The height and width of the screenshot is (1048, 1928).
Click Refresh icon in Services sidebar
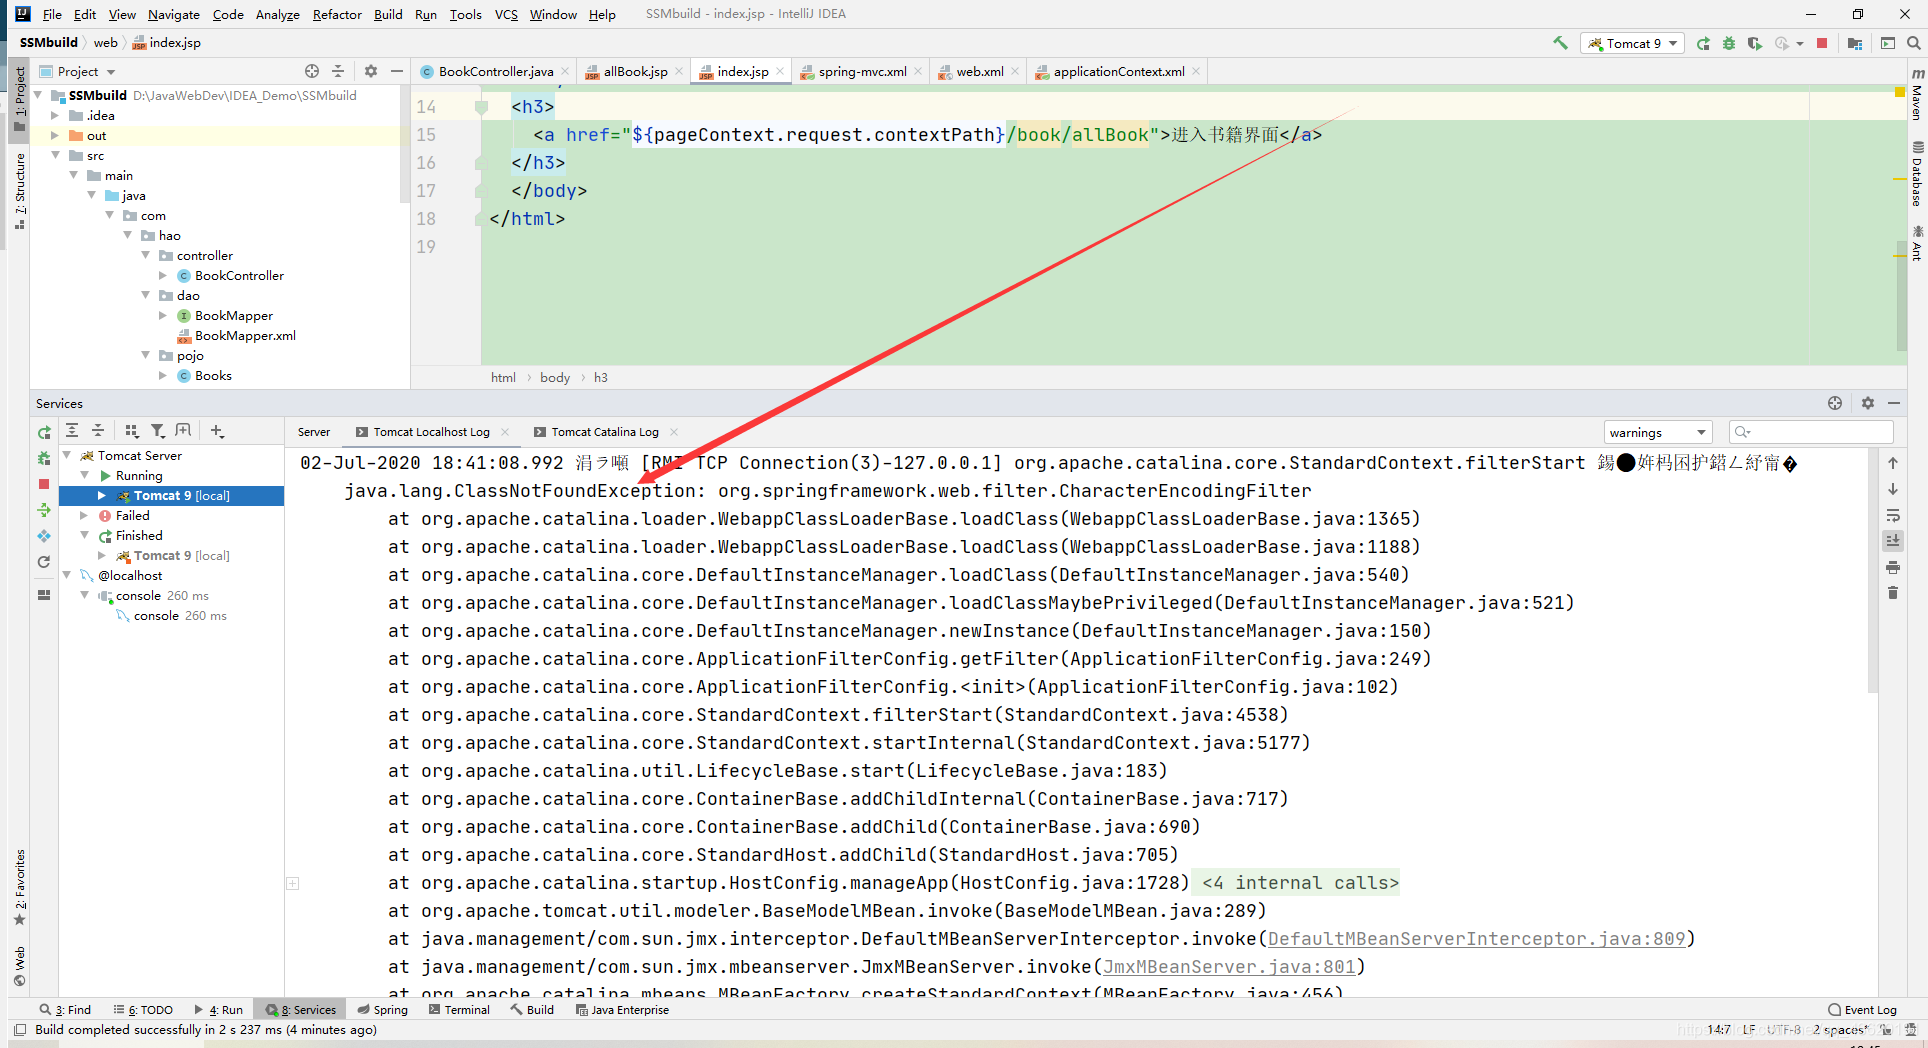[x=44, y=562]
